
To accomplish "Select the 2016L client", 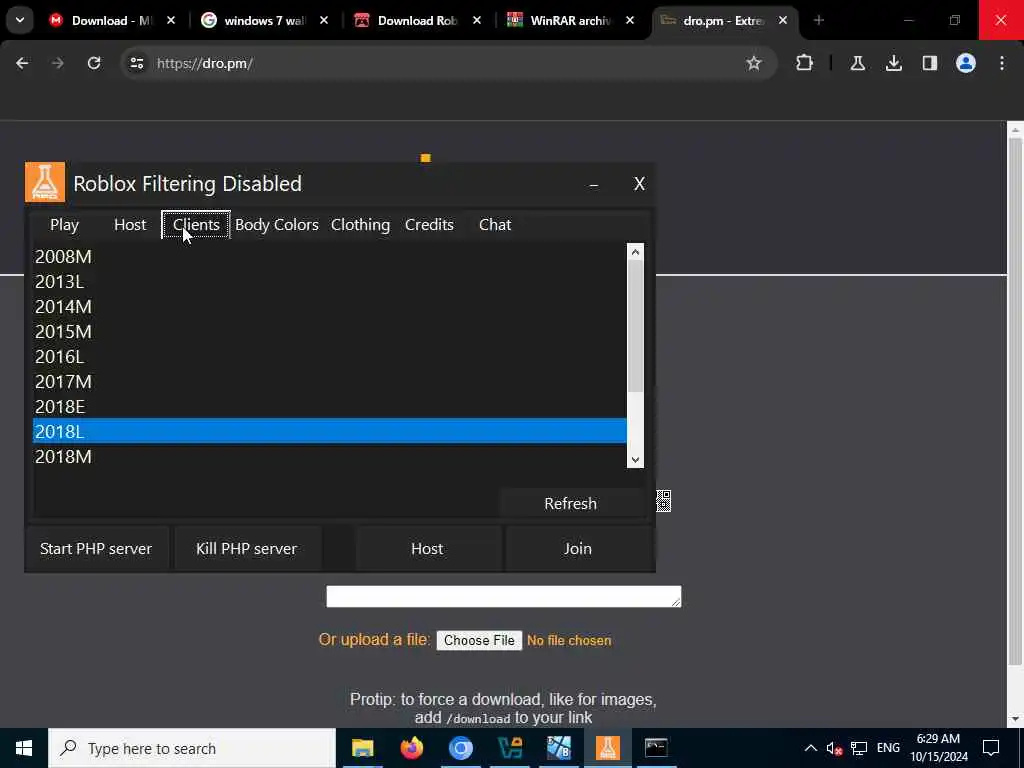I will [x=330, y=357].
